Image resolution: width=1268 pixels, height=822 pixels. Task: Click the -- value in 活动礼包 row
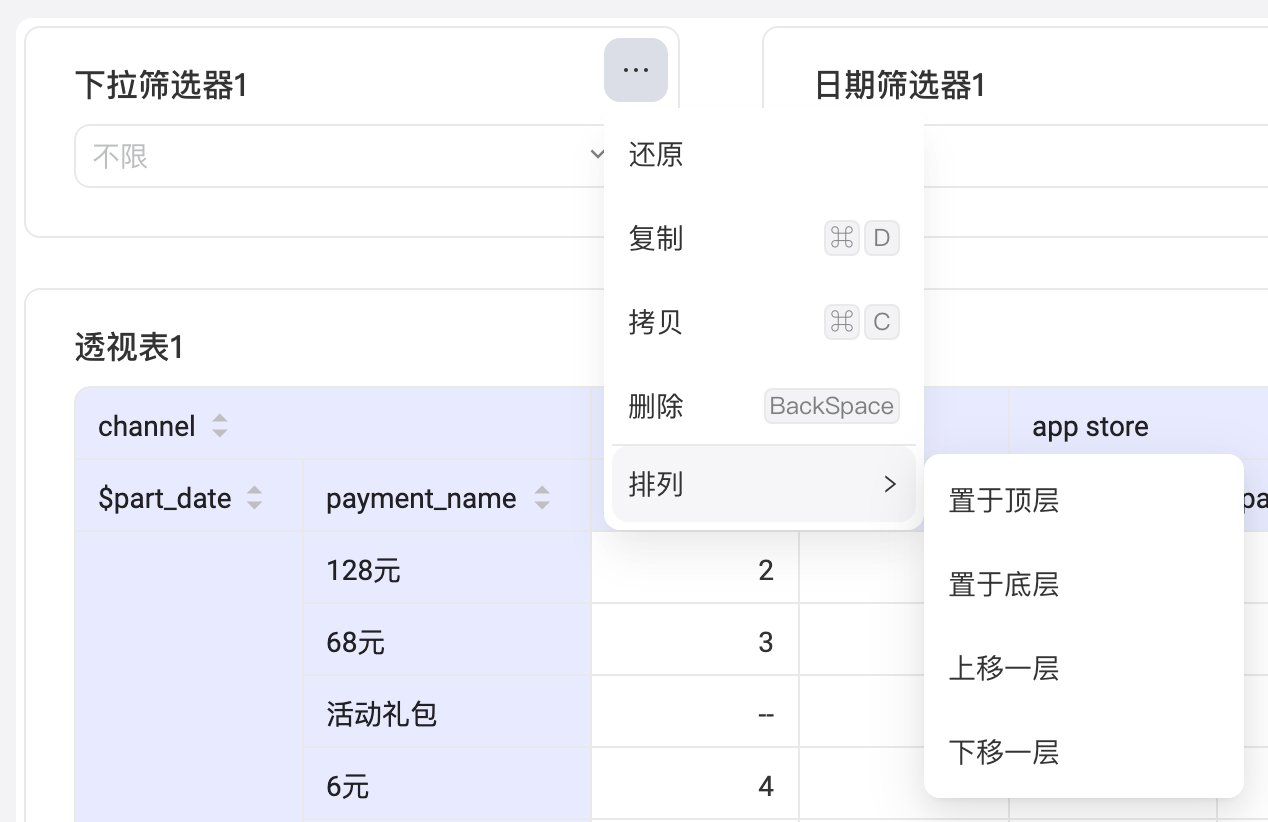click(766, 715)
